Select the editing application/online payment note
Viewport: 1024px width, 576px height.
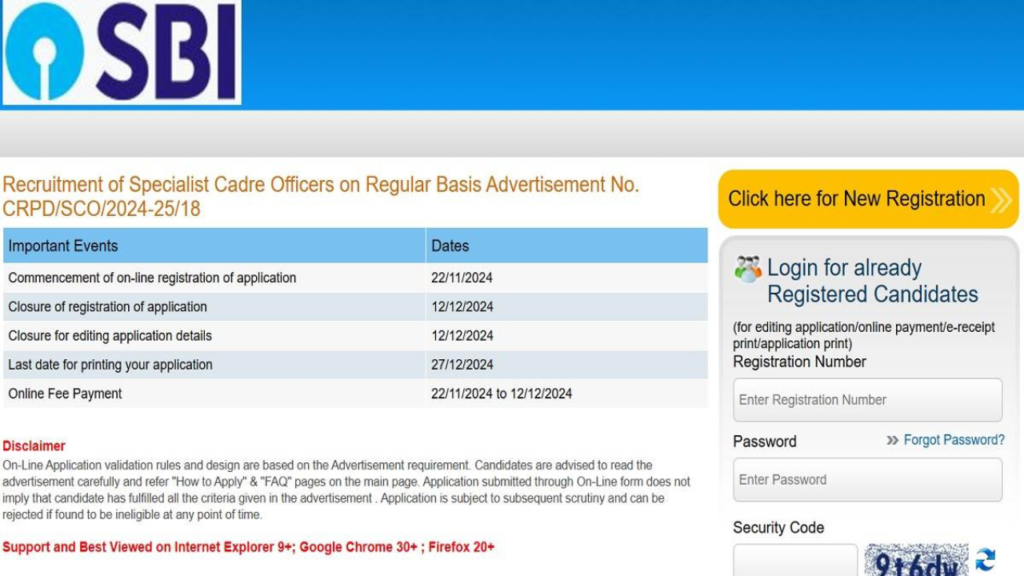pos(864,335)
